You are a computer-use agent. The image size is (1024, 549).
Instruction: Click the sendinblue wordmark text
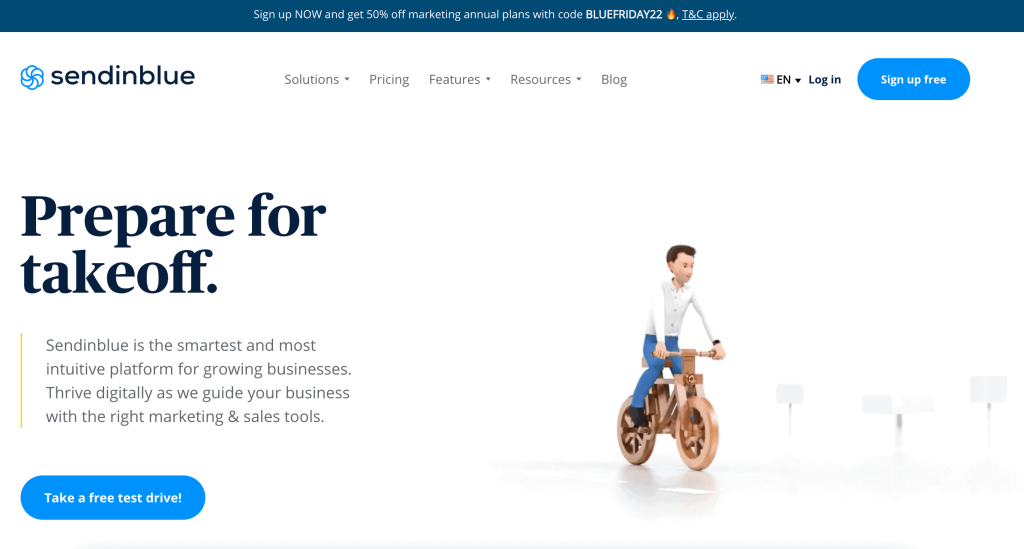coord(123,76)
